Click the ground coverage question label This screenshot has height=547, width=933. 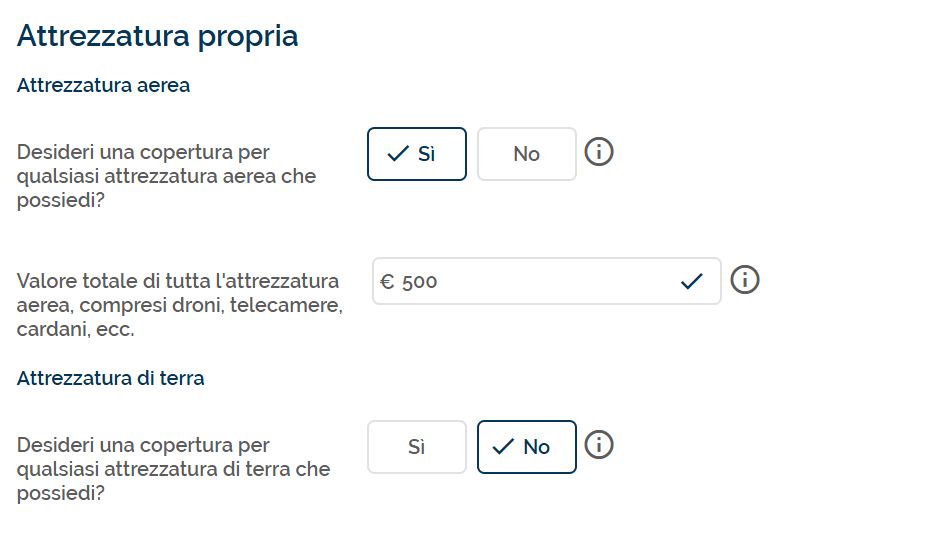pyautogui.click(x=174, y=469)
